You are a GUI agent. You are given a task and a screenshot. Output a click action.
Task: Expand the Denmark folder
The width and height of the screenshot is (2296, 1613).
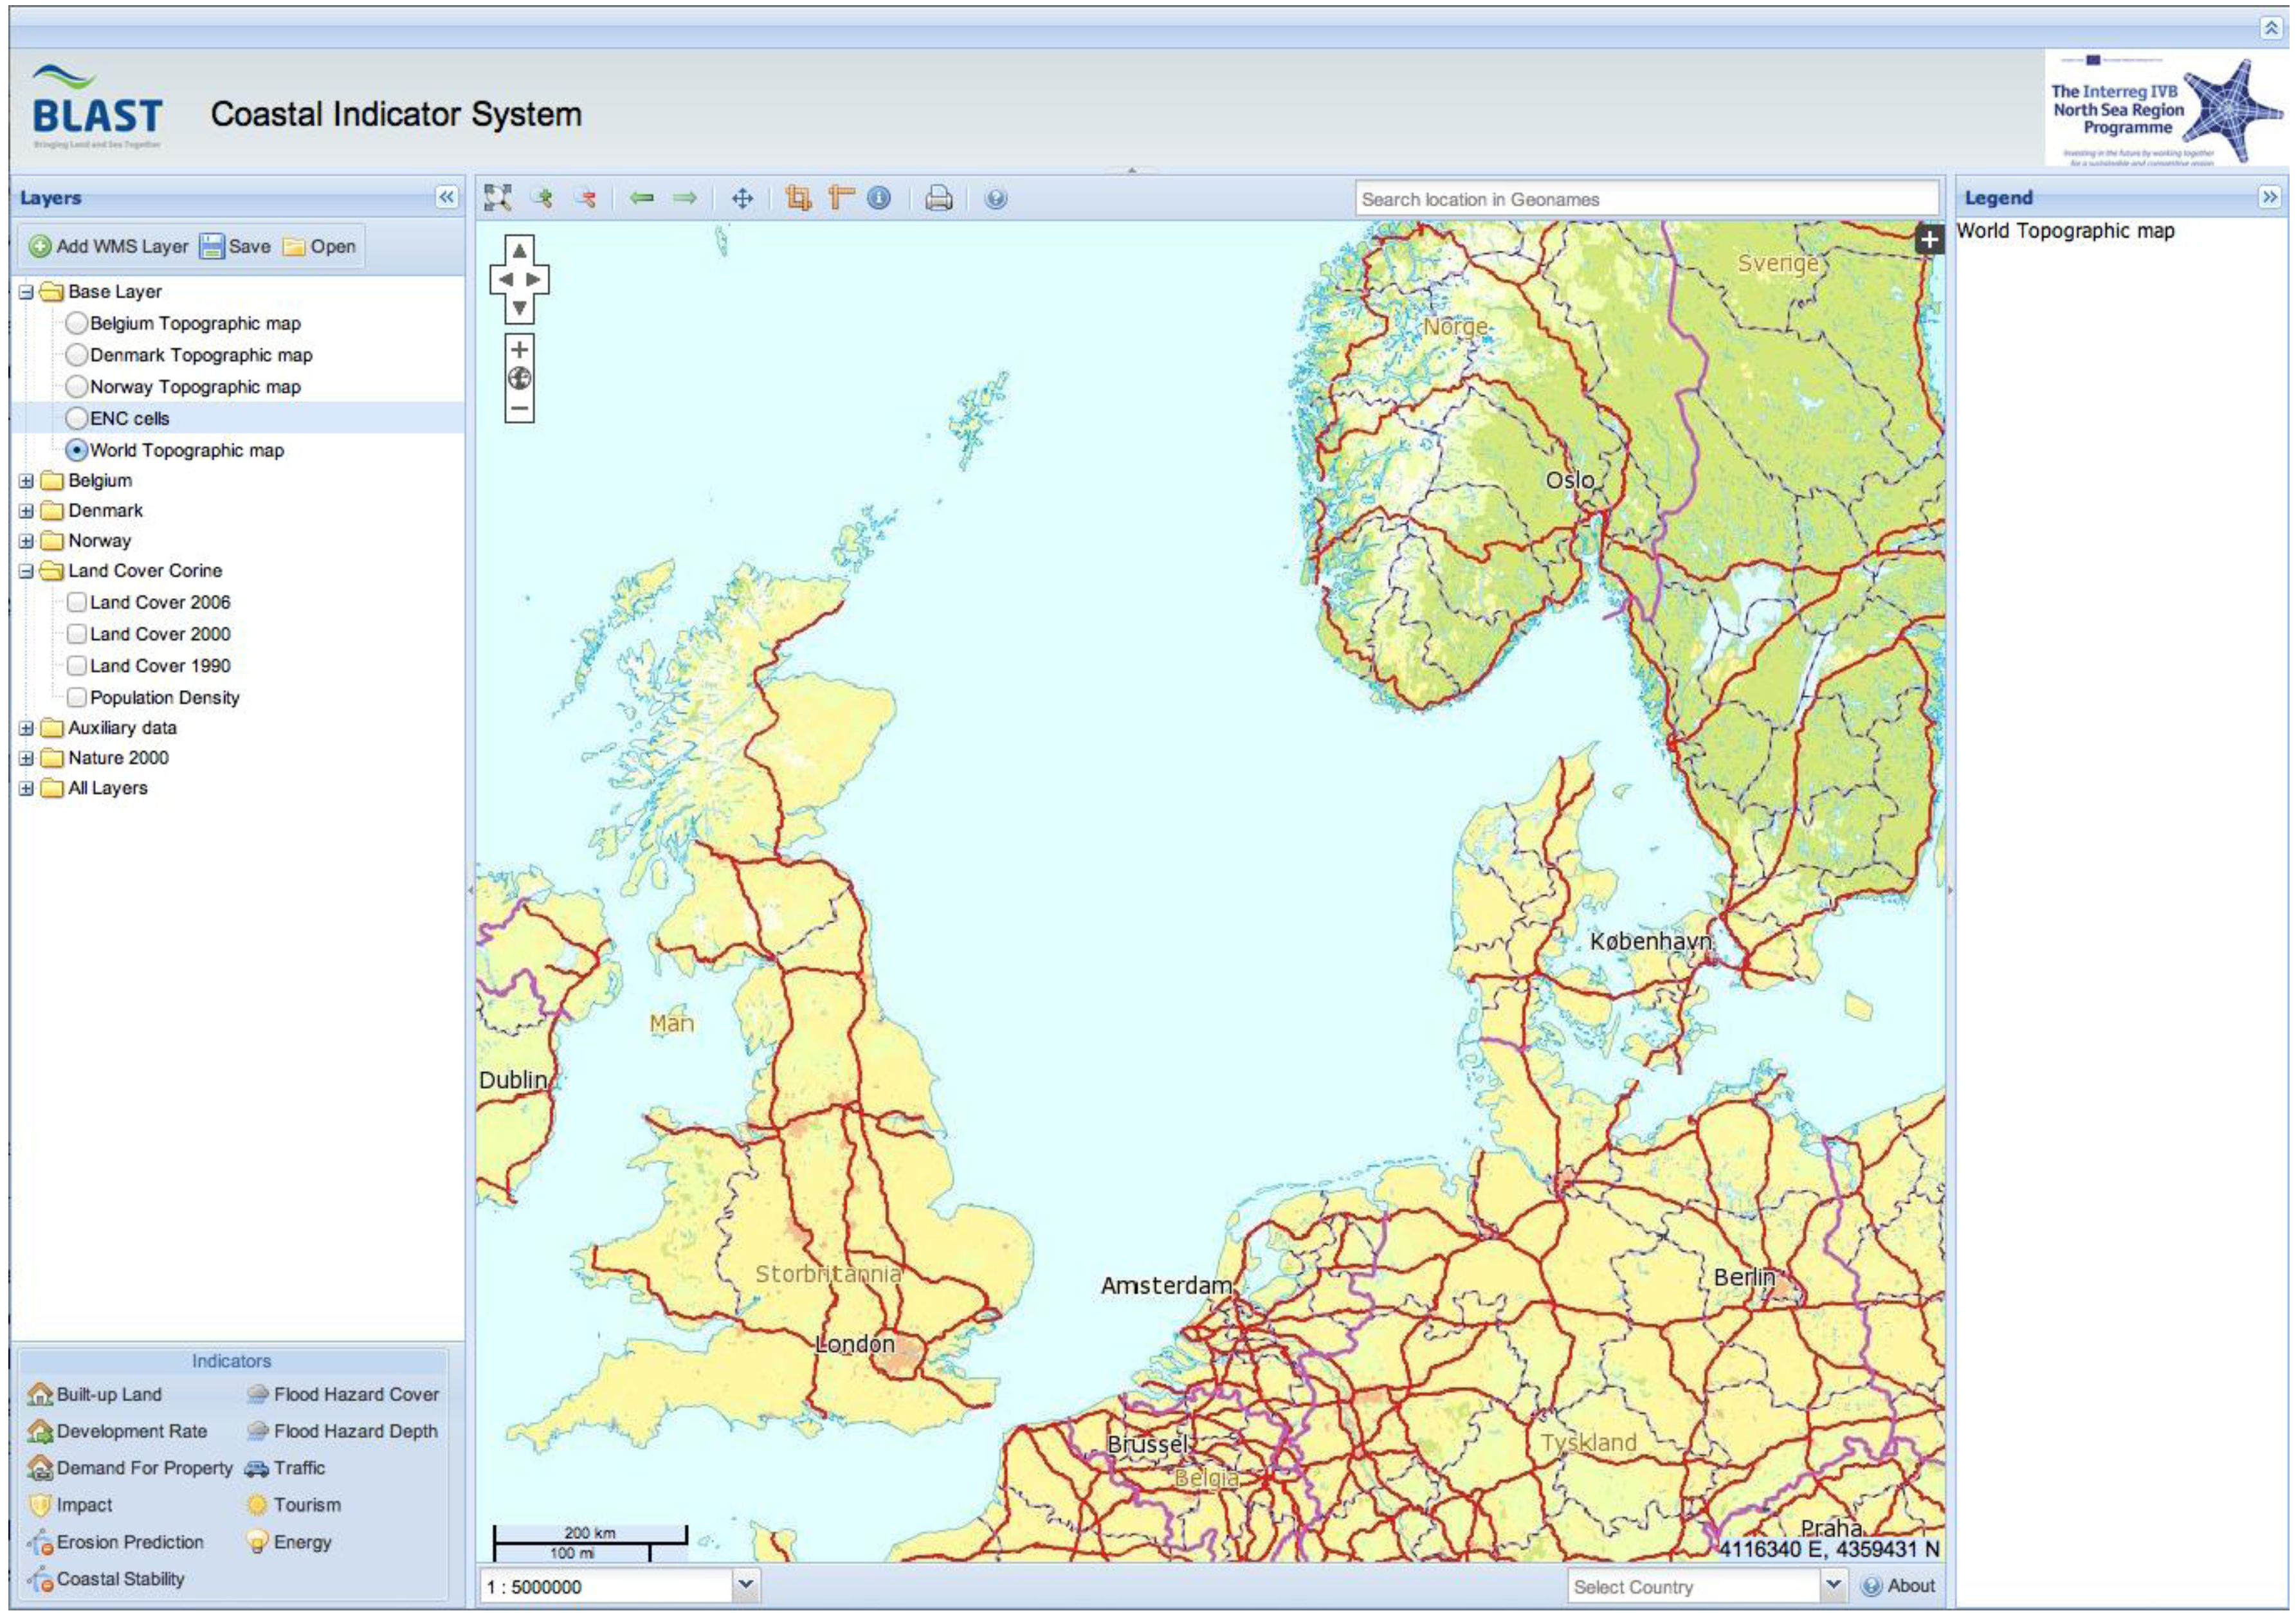(27, 511)
